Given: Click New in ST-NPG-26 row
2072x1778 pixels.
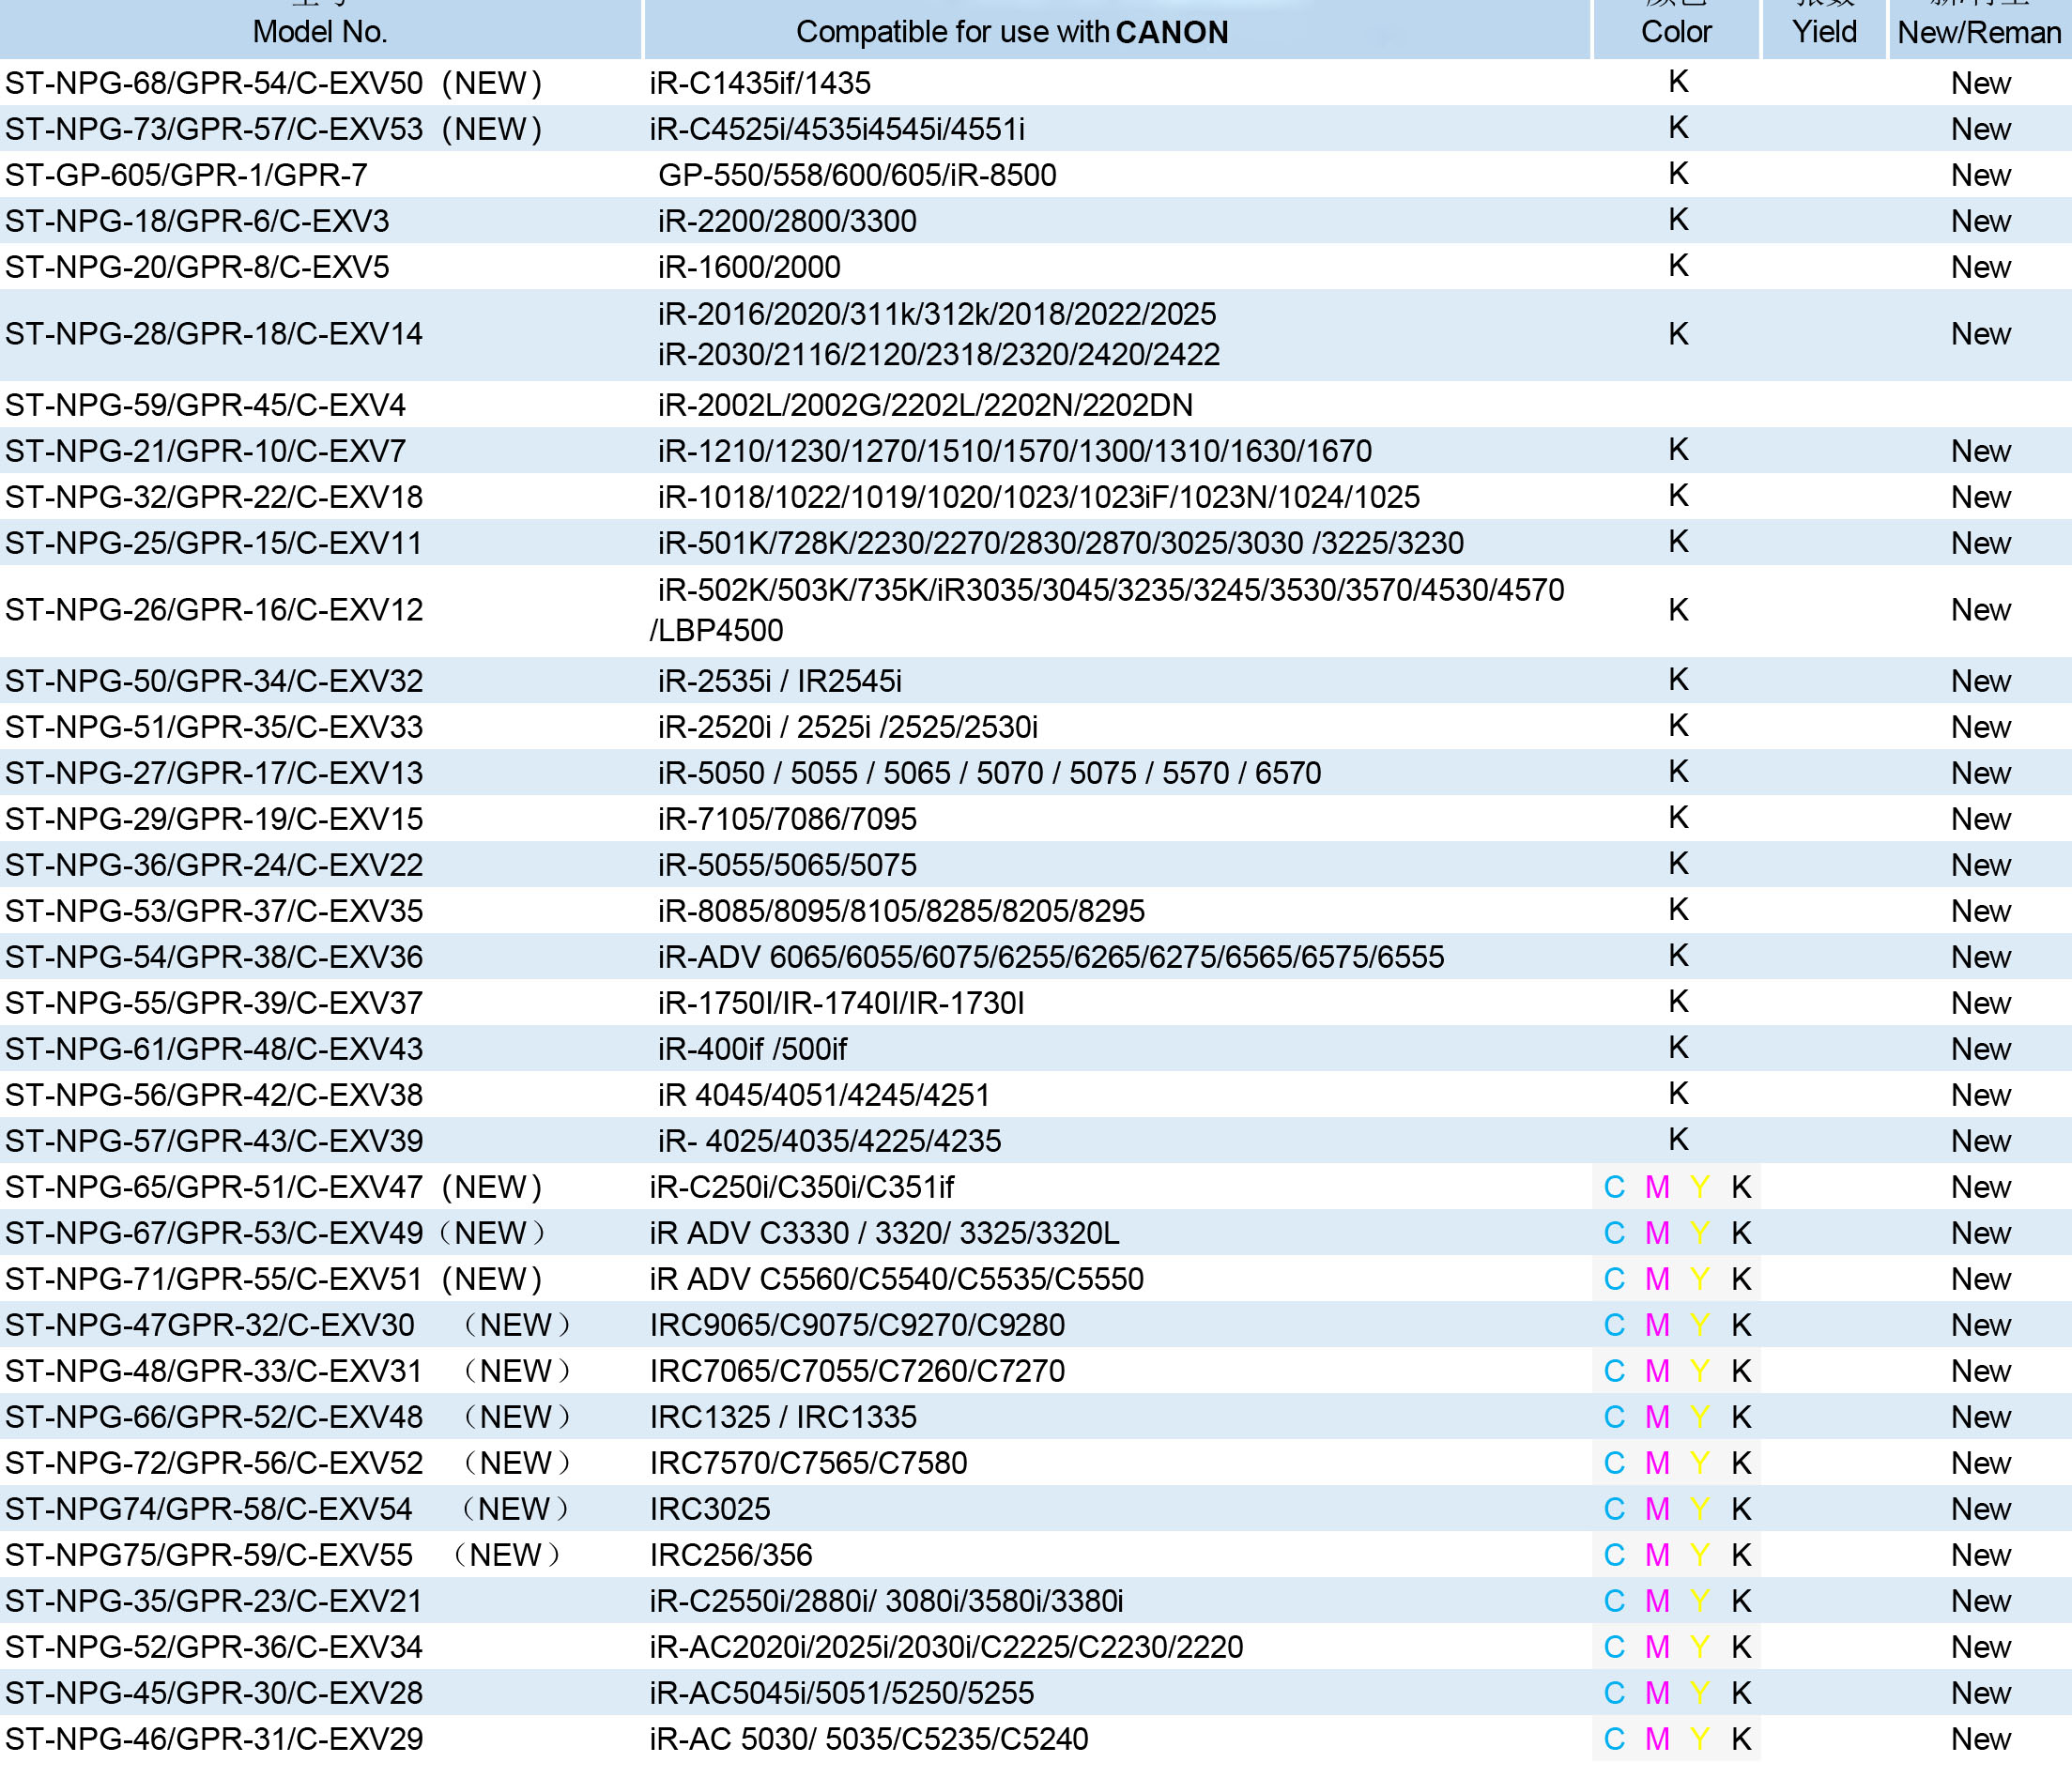Looking at the screenshot, I should click(1980, 610).
